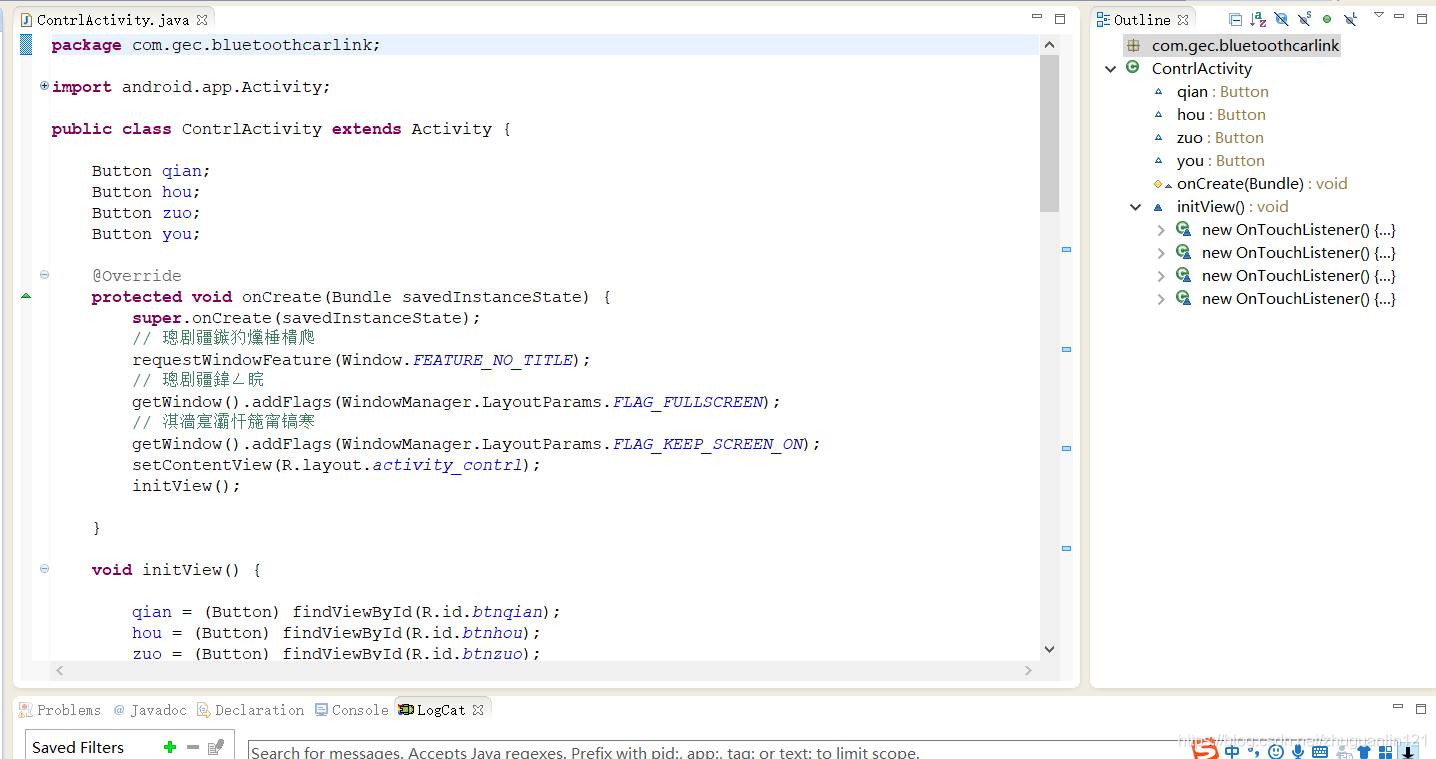Viewport: 1436px width, 759px height.
Task: Click the override marker beside onCreate
Action: tap(26, 296)
